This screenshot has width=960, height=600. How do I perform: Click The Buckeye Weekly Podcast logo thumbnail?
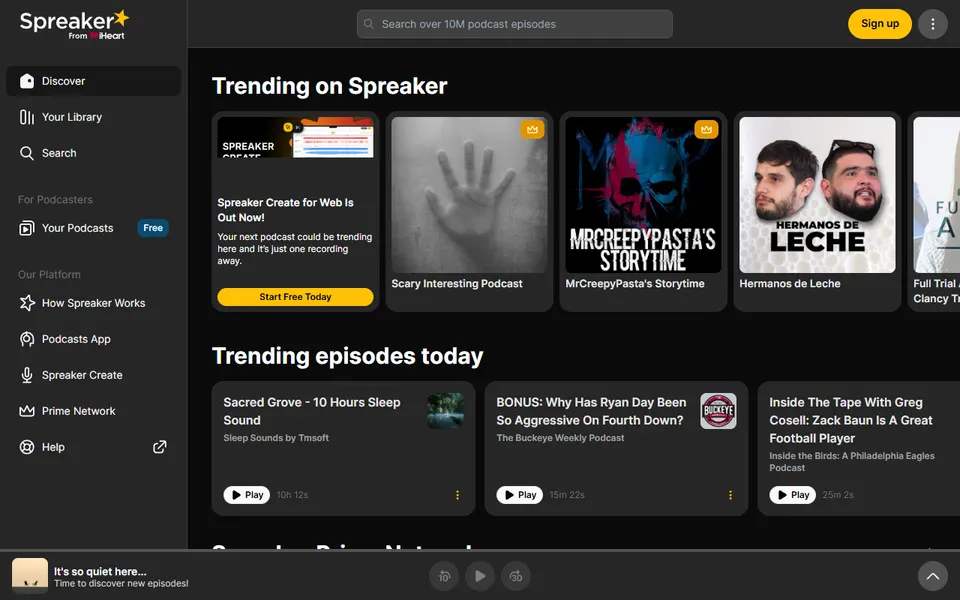click(x=718, y=411)
